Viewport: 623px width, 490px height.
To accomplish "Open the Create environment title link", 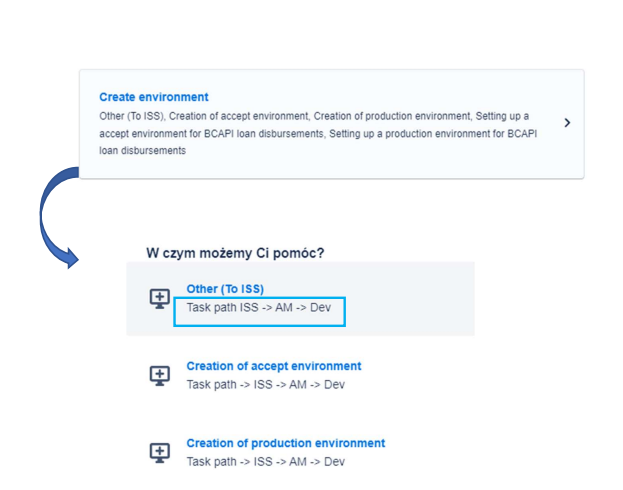I will (154, 97).
